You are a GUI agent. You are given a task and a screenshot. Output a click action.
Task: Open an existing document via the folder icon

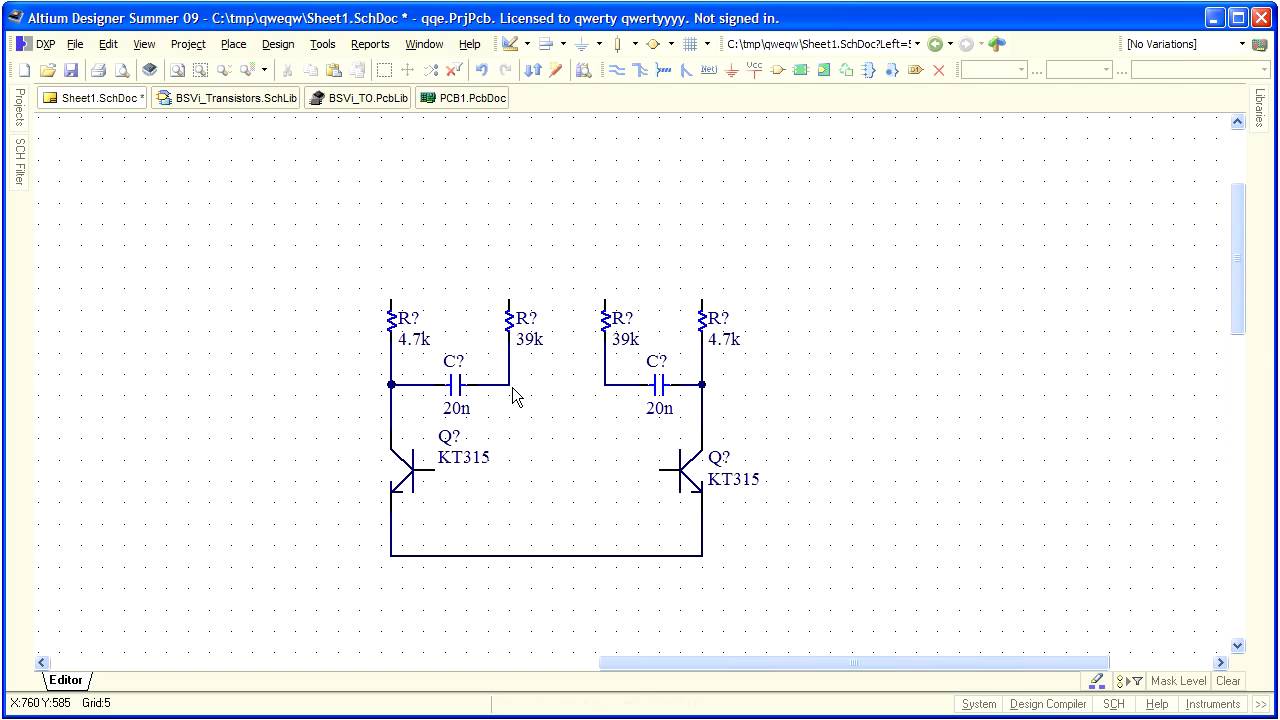tap(48, 70)
